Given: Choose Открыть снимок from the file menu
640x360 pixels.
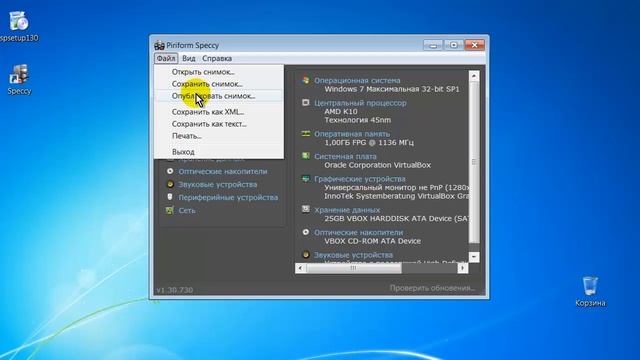Looking at the screenshot, I should (219, 72).
